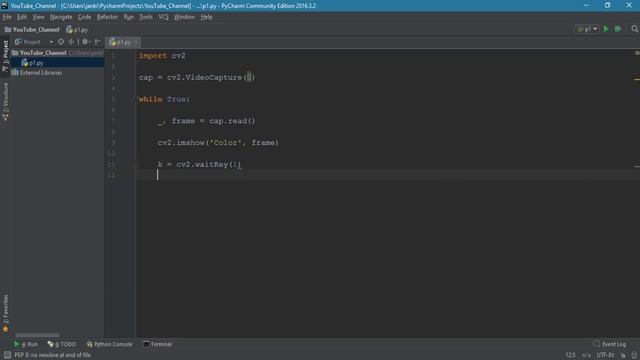
Task: Click inspection status indicator at top of error stripe
Action: click(x=637, y=53)
